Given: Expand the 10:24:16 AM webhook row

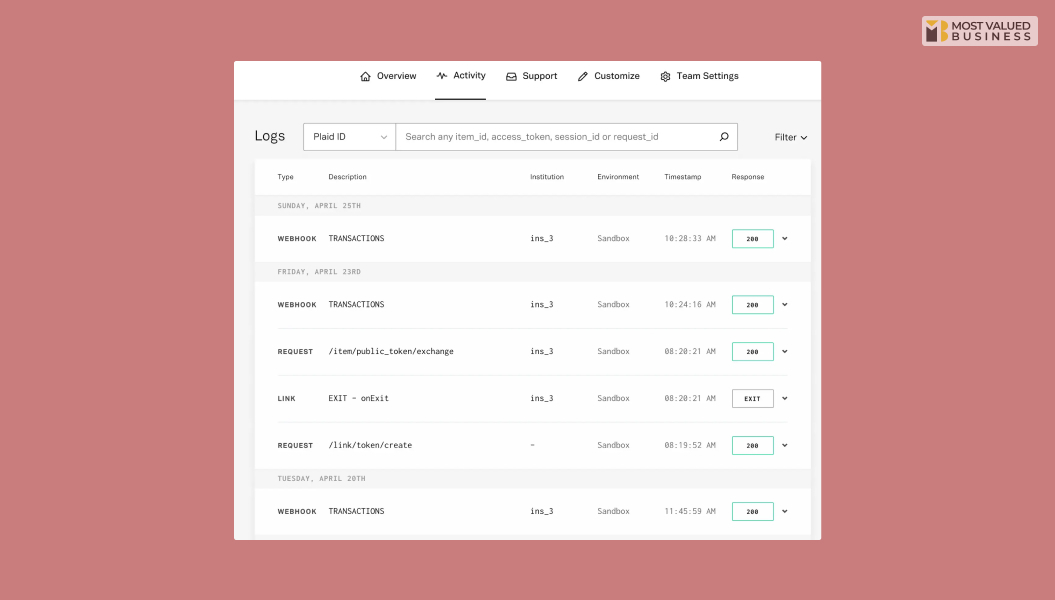Looking at the screenshot, I should pos(785,305).
